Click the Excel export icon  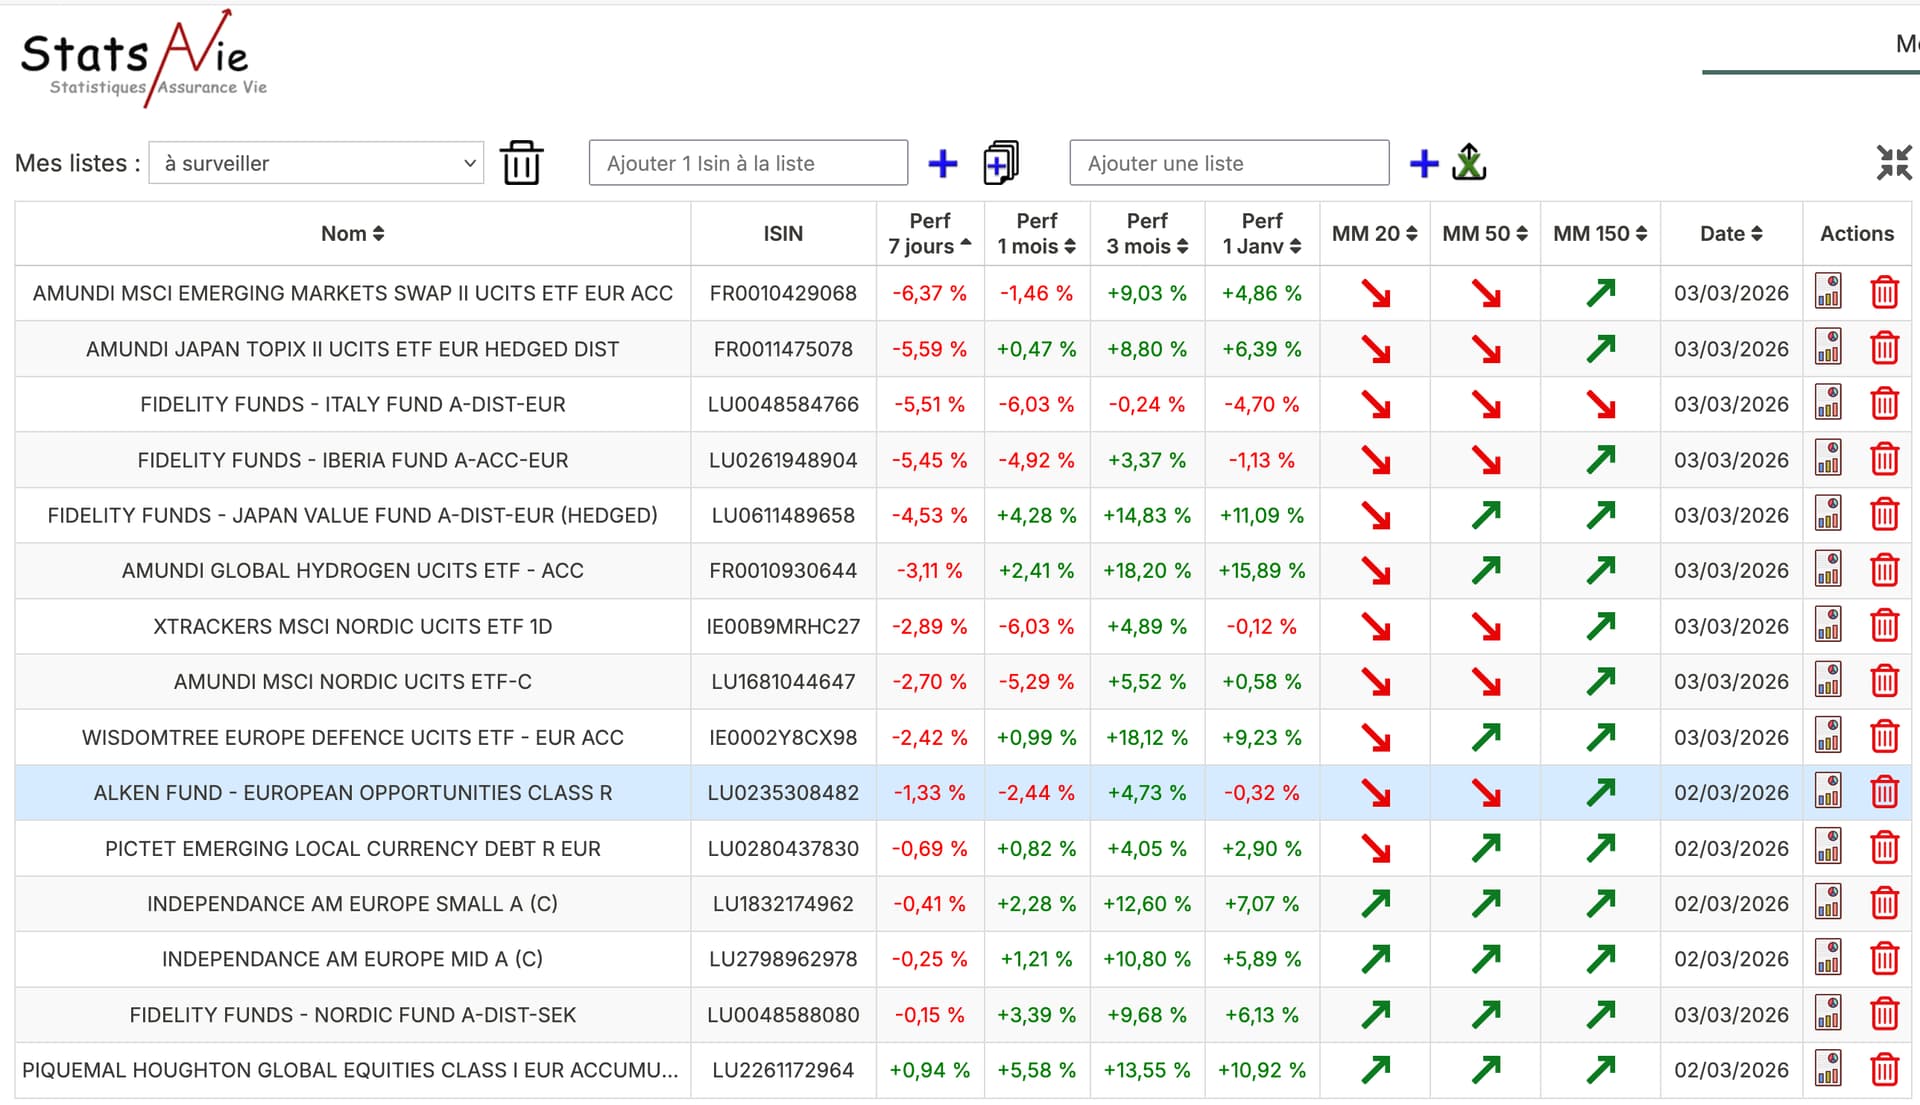[1468, 162]
